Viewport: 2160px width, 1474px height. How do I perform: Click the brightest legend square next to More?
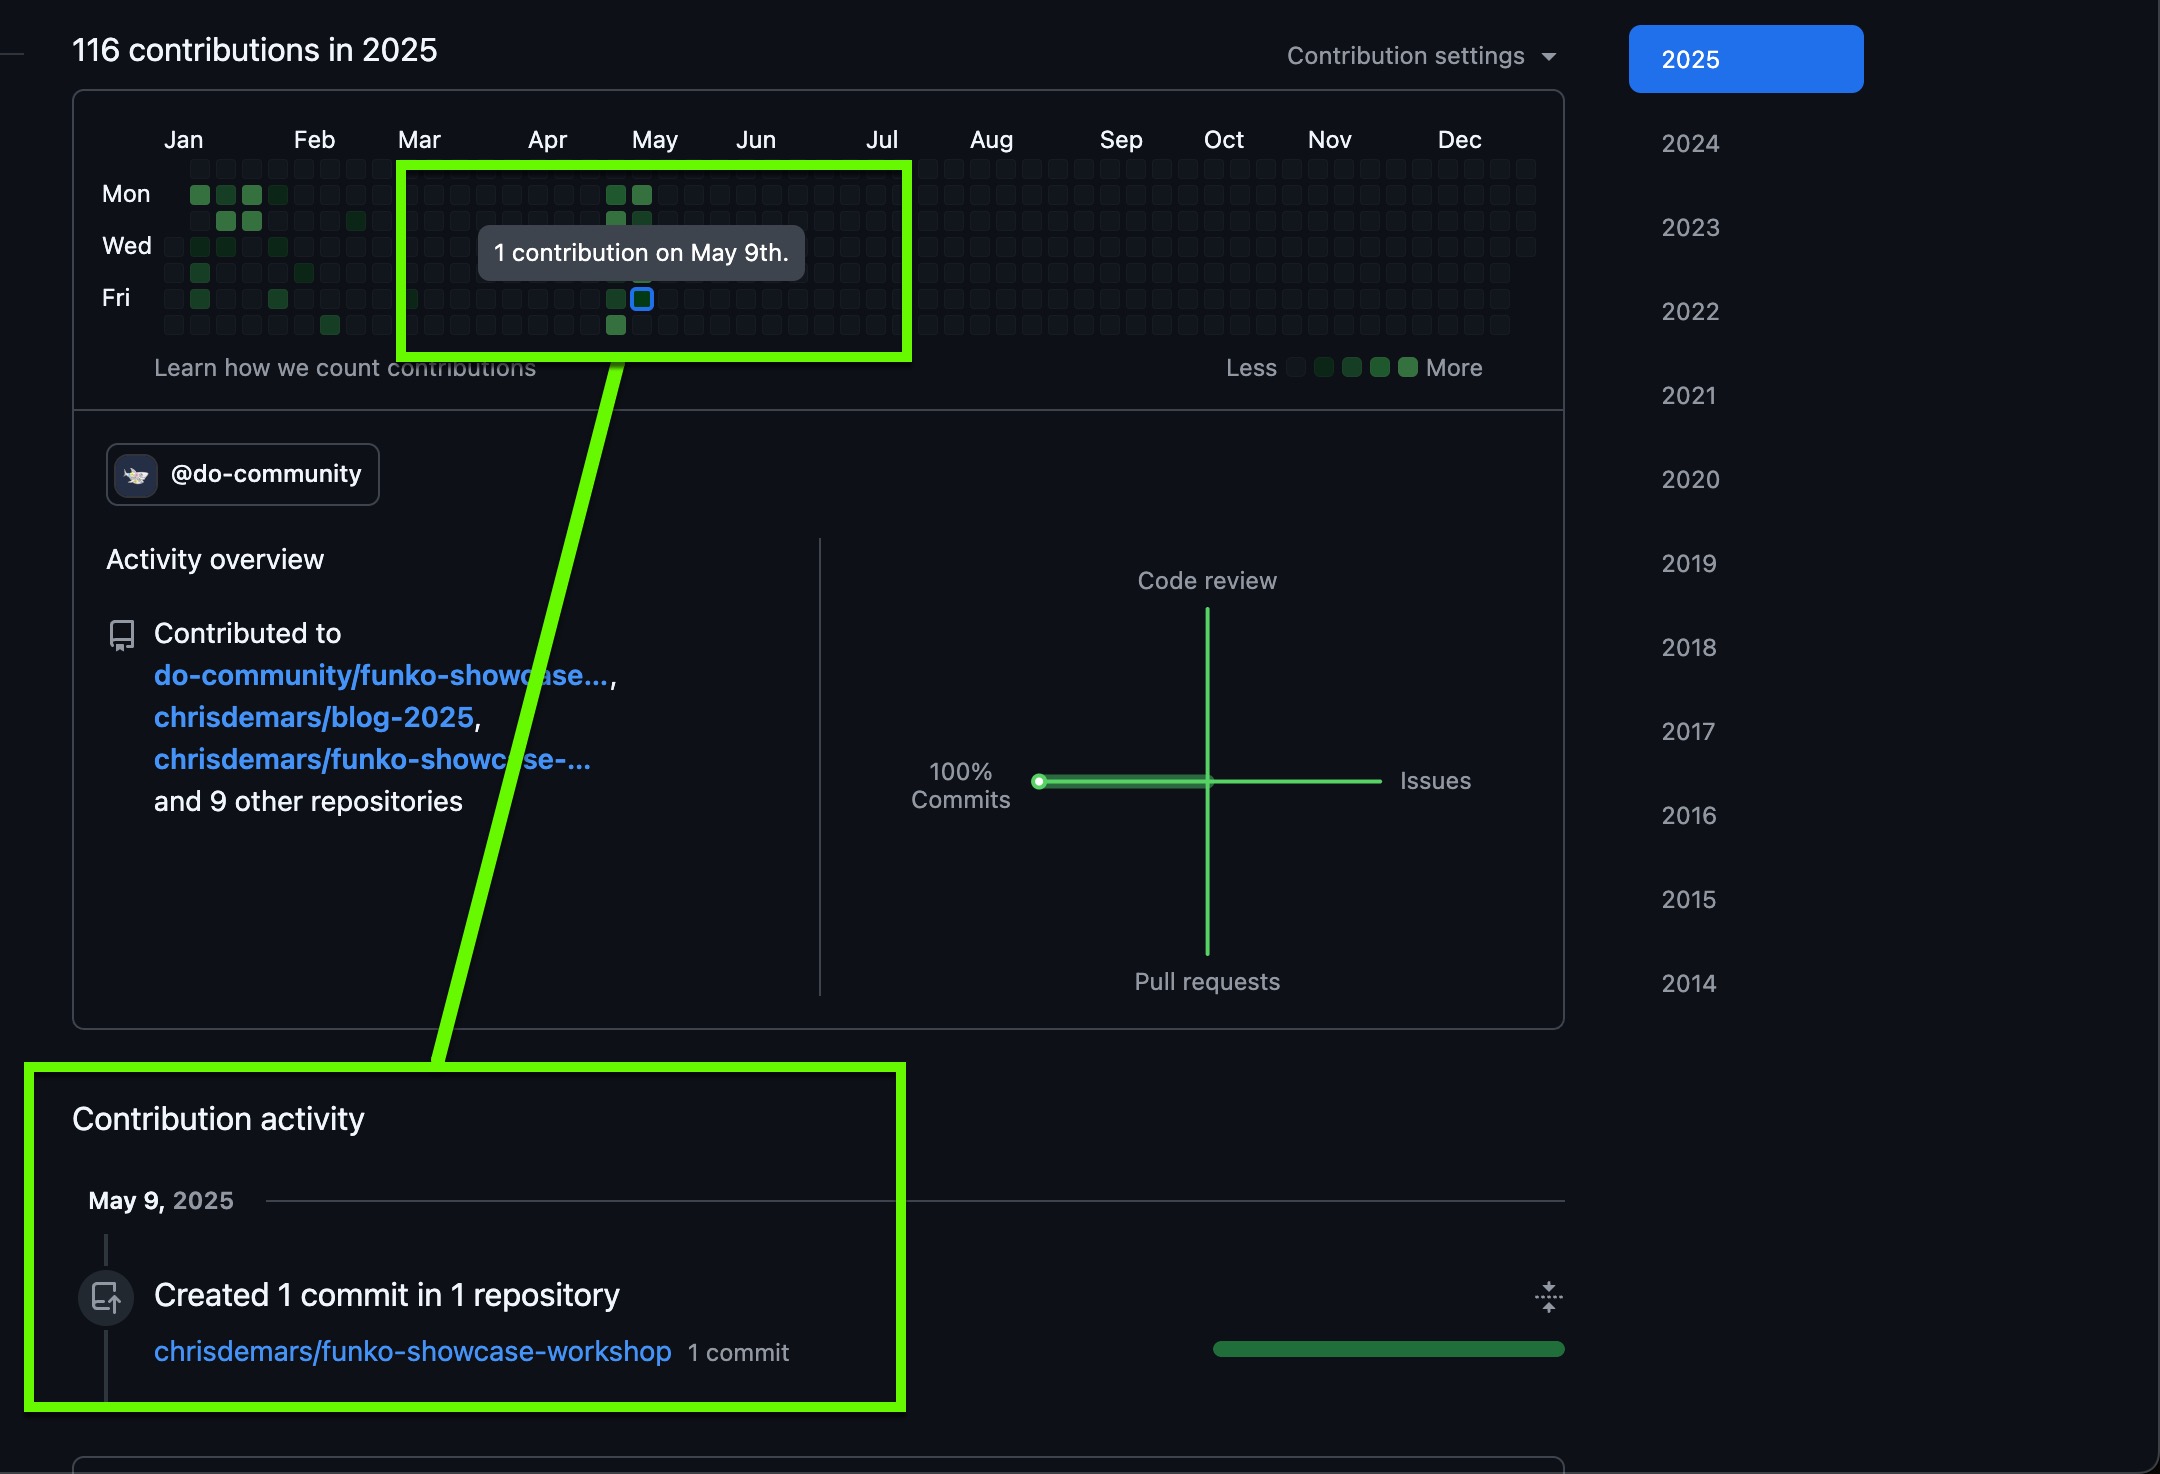tap(1408, 367)
